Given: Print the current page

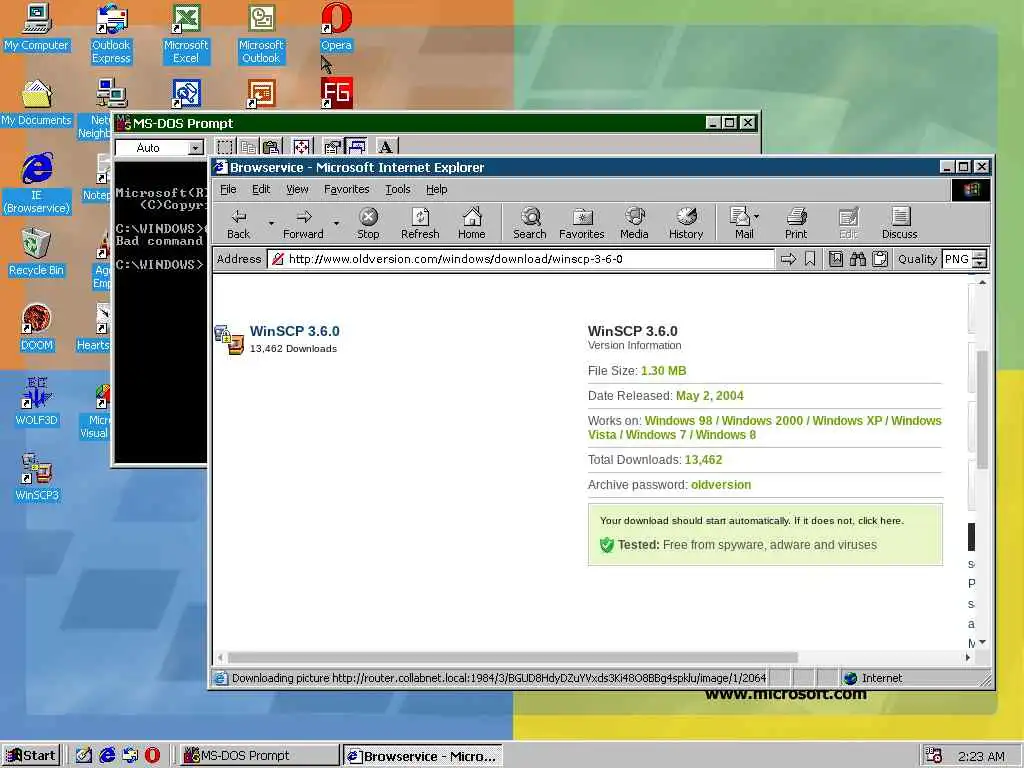Looking at the screenshot, I should (x=796, y=223).
